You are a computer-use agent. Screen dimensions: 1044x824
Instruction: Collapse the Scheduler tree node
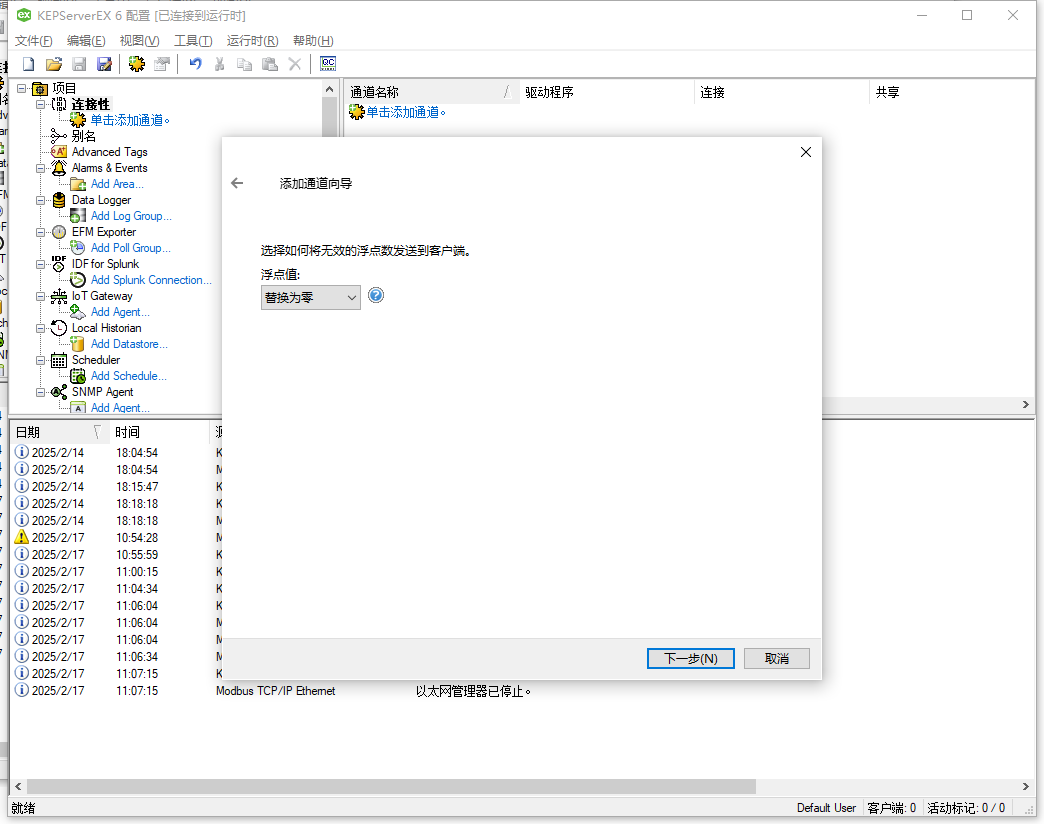[41, 360]
